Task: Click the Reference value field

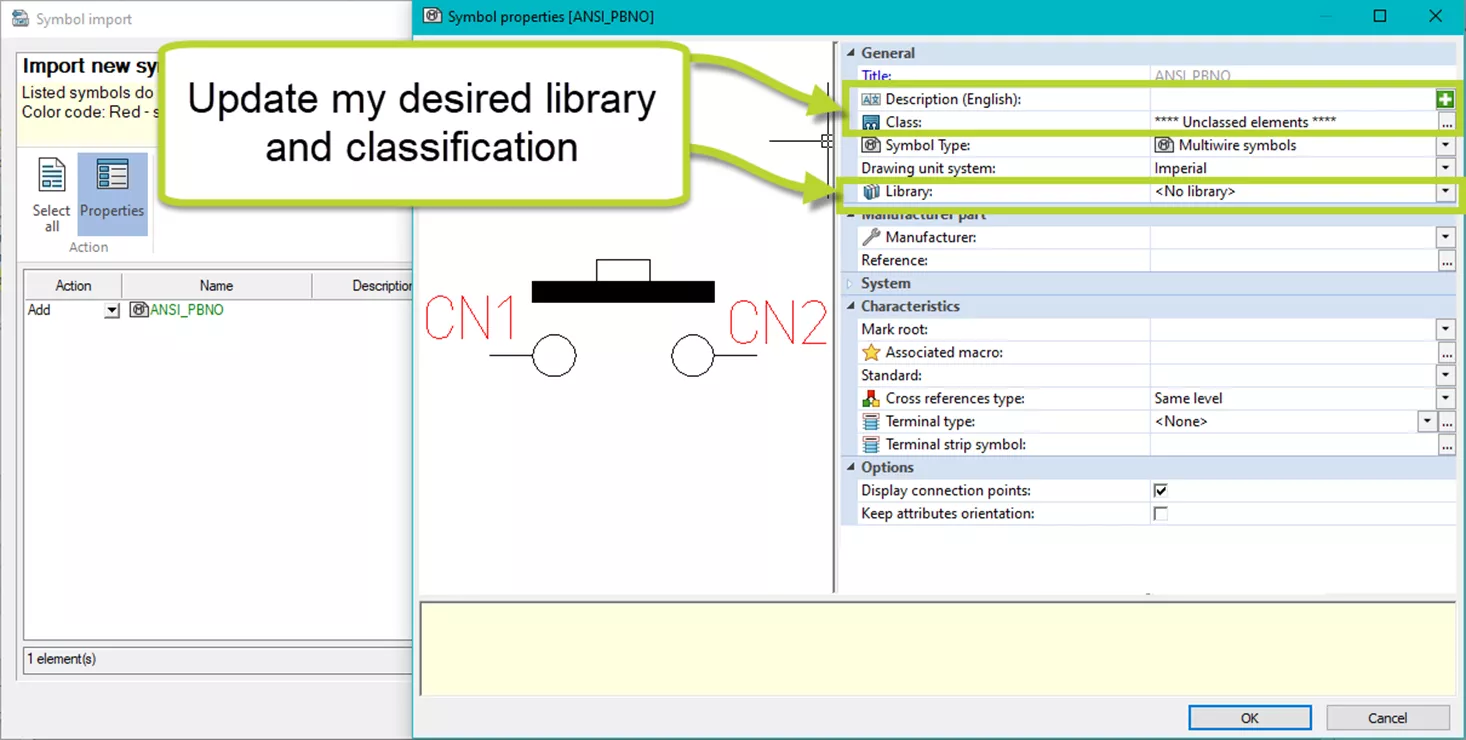Action: [1294, 260]
